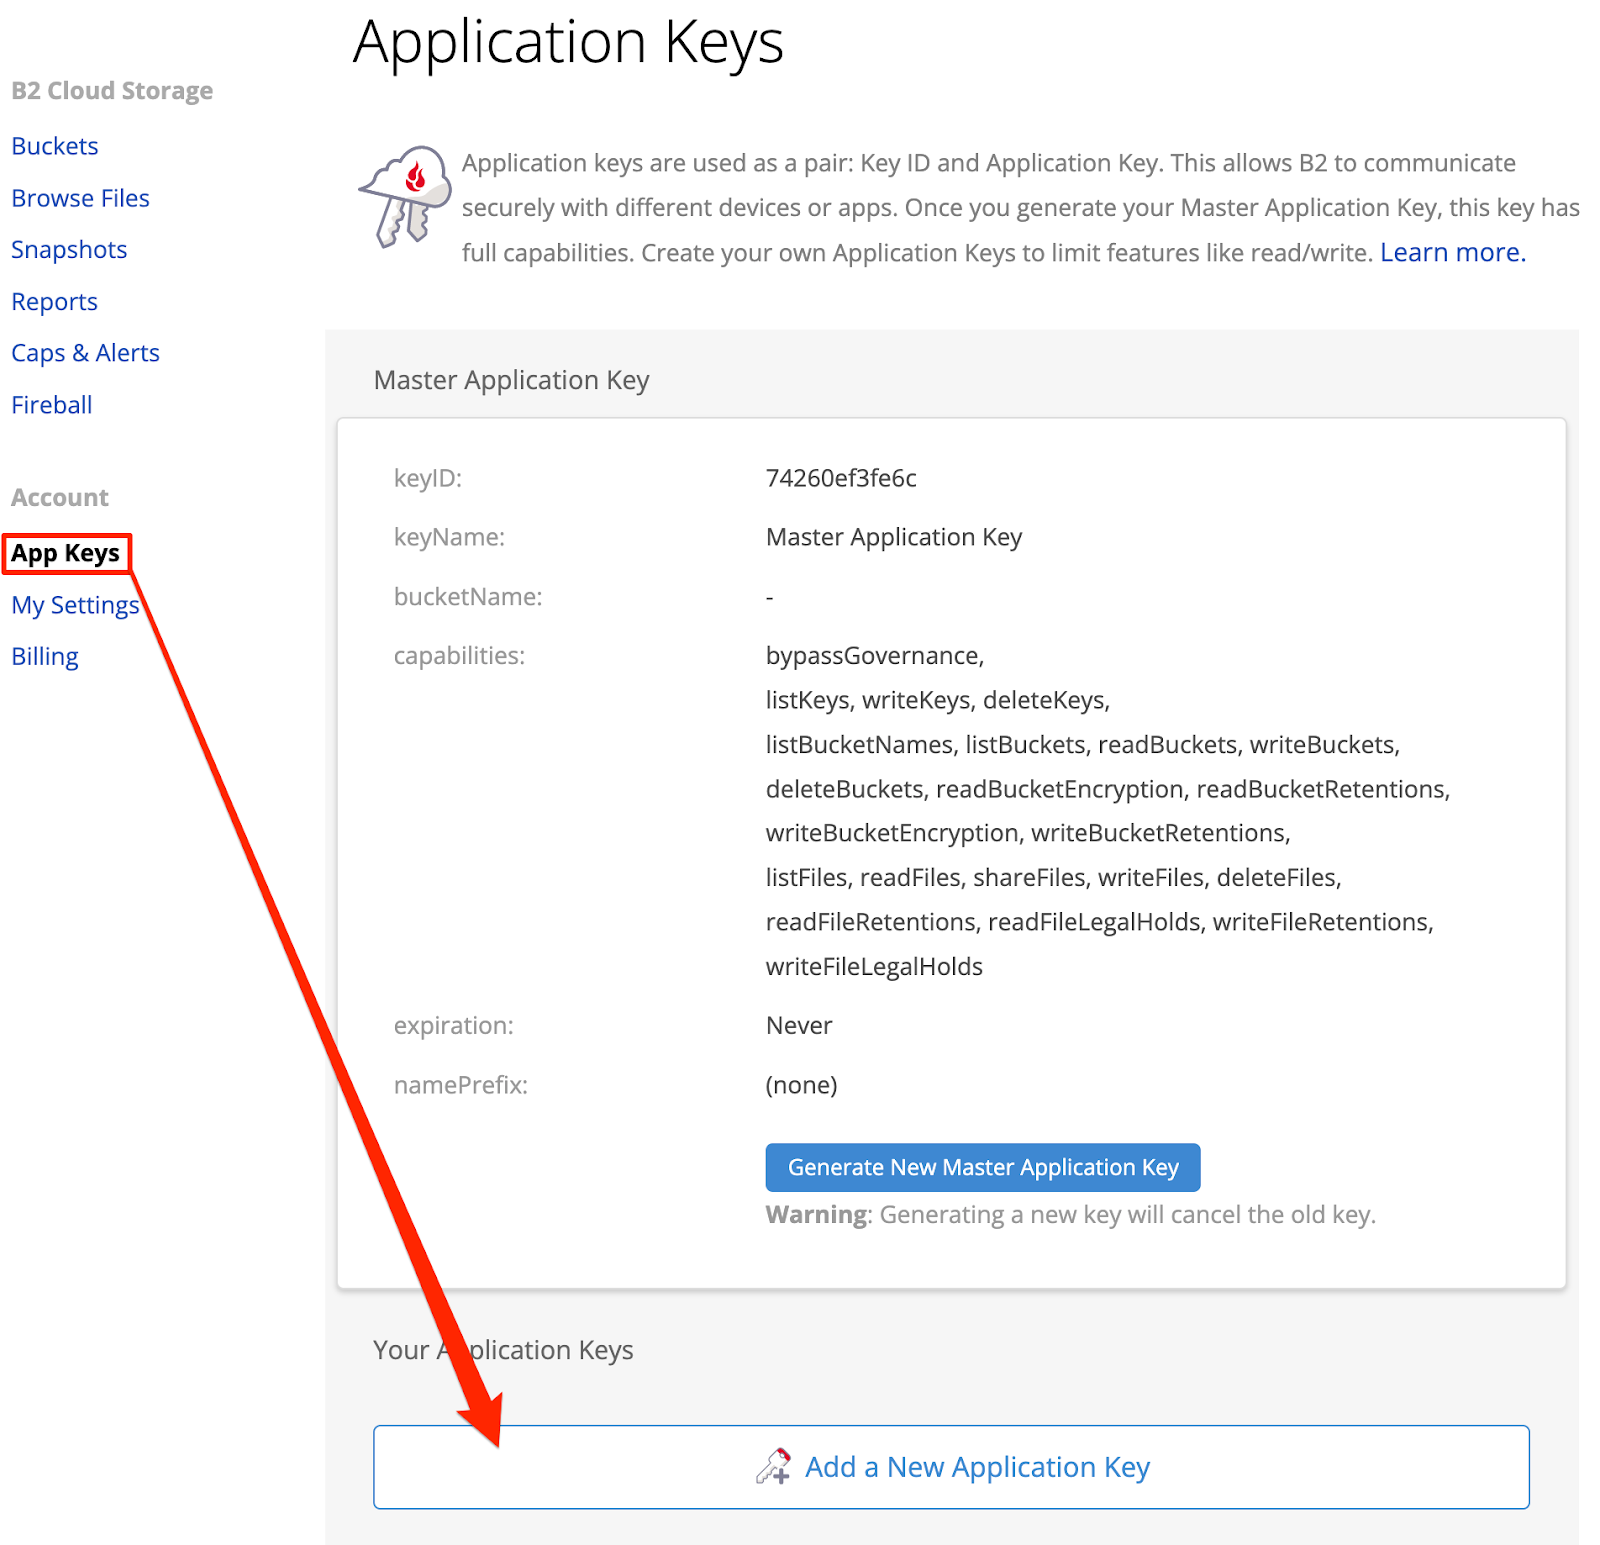The height and width of the screenshot is (1545, 1600).
Task: Add a New Application Key
Action: (951, 1467)
